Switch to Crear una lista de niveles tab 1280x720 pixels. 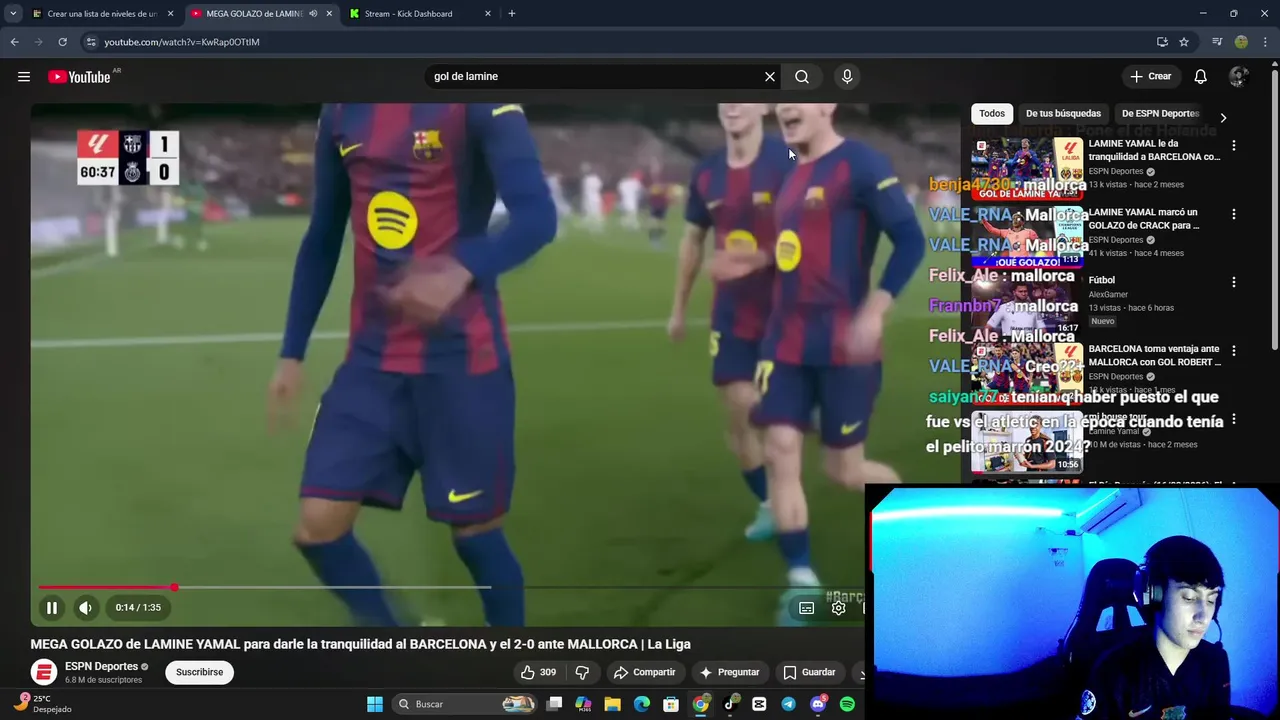[x=103, y=14]
